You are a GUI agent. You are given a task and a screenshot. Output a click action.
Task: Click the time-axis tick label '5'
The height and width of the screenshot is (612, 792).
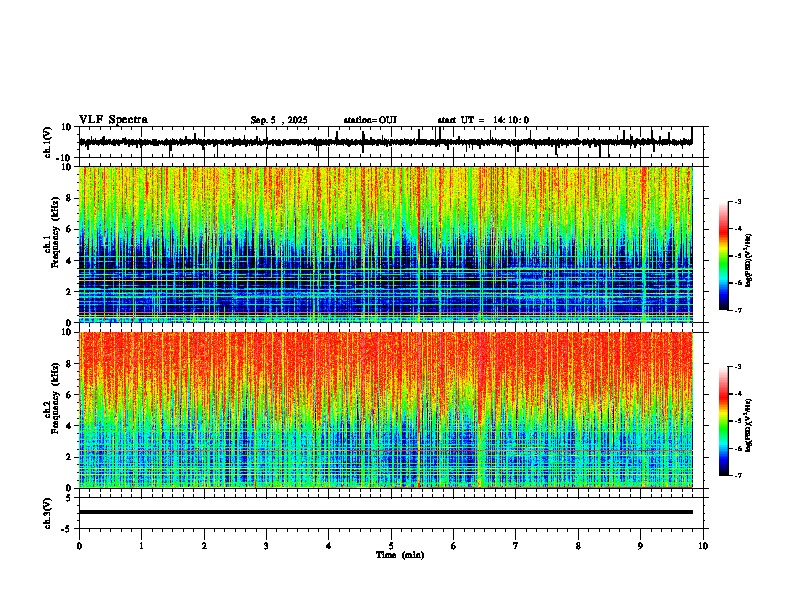point(391,546)
